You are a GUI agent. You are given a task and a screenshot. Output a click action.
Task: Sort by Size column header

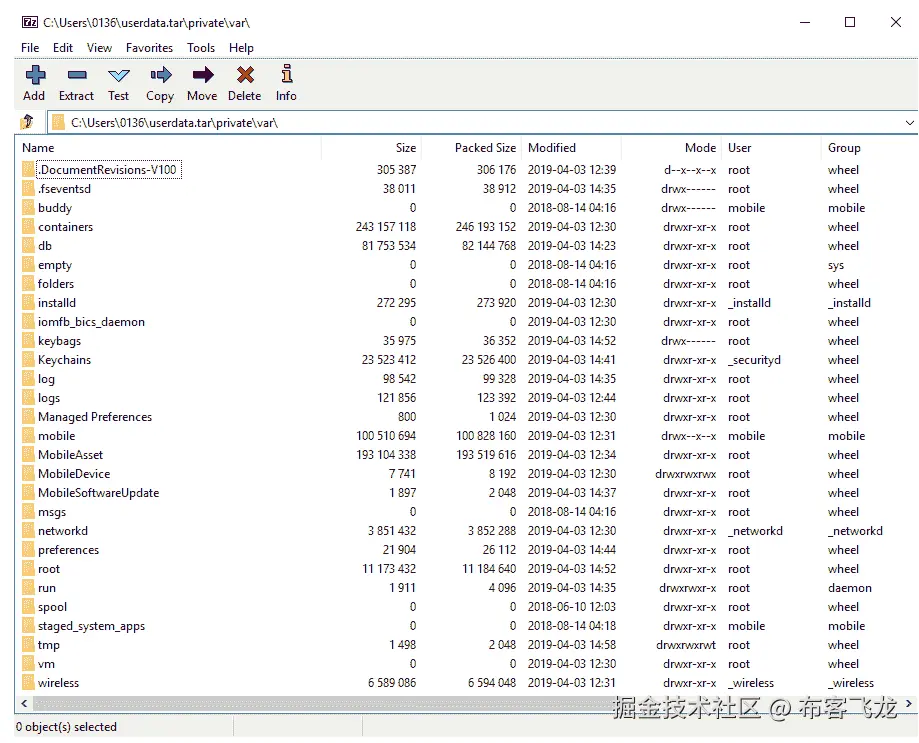[372, 148]
